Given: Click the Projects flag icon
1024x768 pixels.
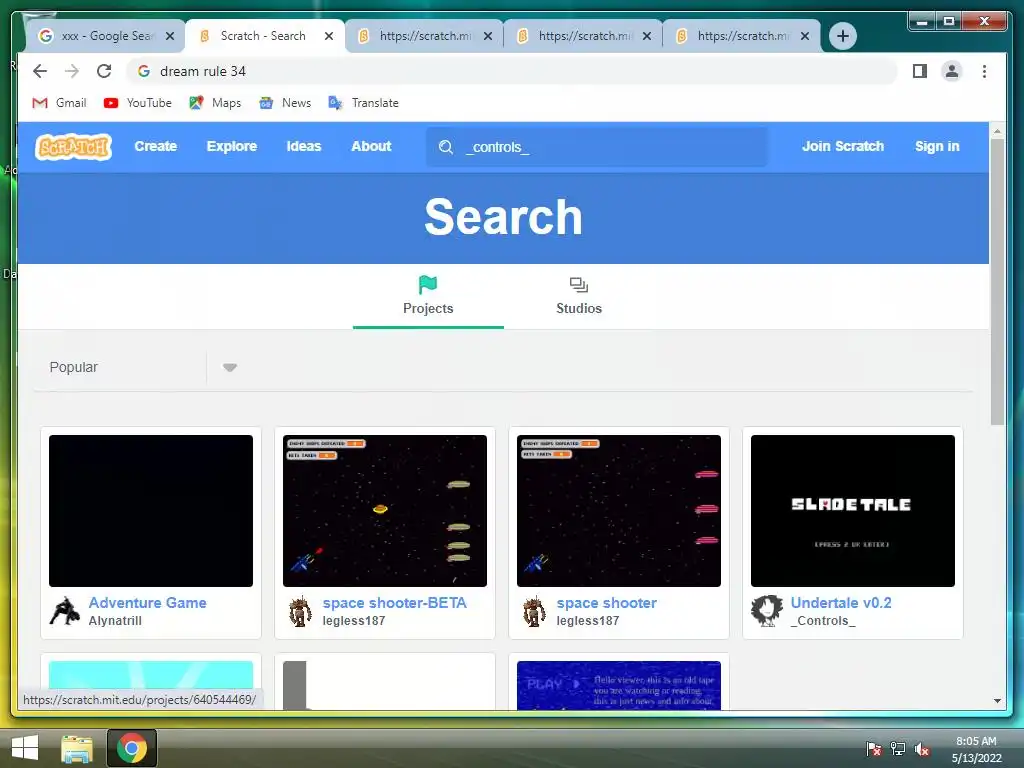Looking at the screenshot, I should 428,285.
